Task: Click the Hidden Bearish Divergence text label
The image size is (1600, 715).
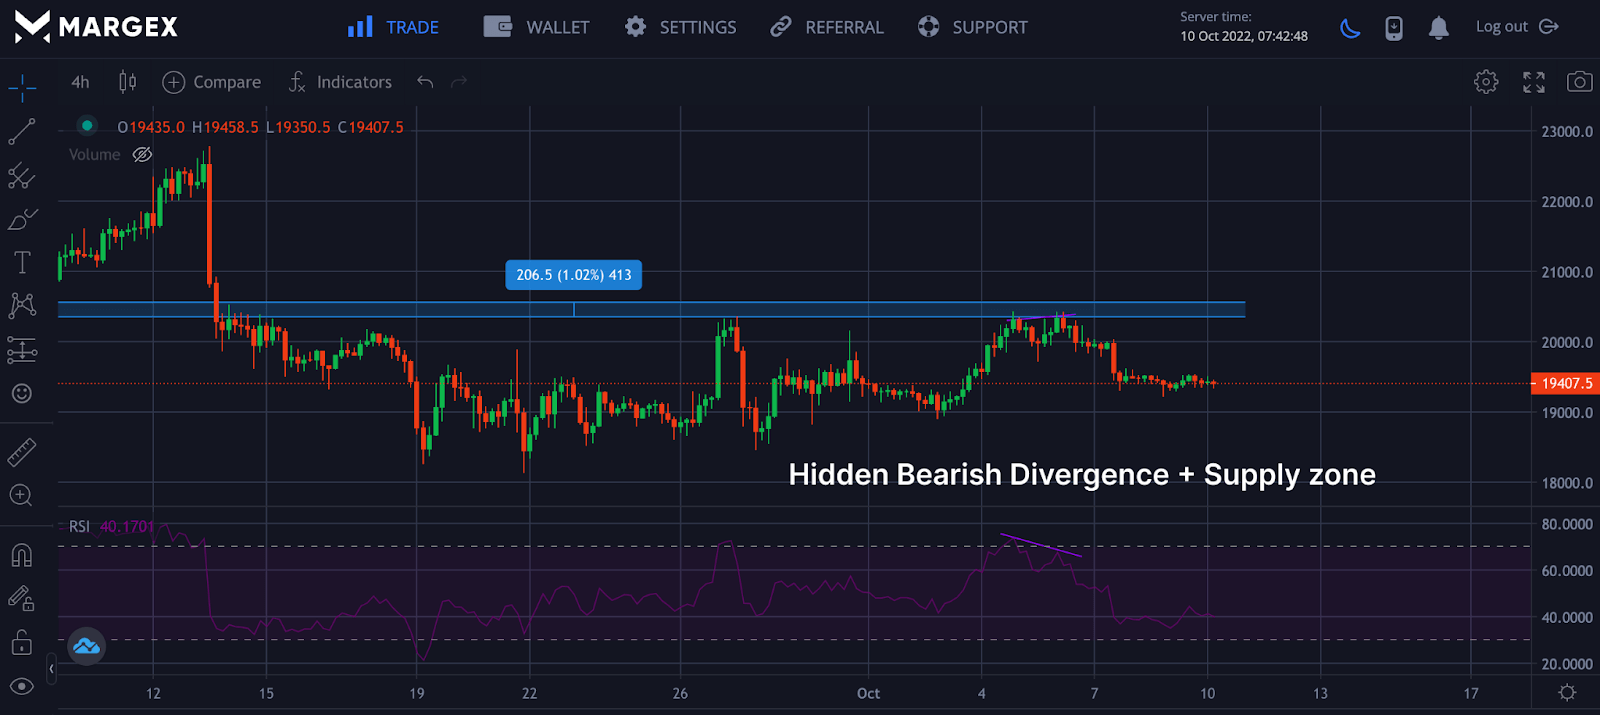Action: click(1081, 475)
